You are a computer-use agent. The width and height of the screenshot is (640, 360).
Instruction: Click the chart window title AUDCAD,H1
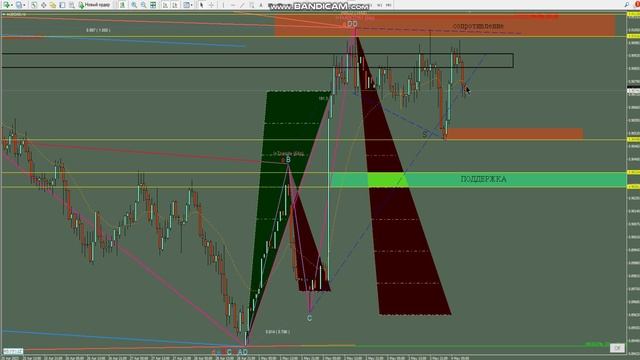click(16, 14)
